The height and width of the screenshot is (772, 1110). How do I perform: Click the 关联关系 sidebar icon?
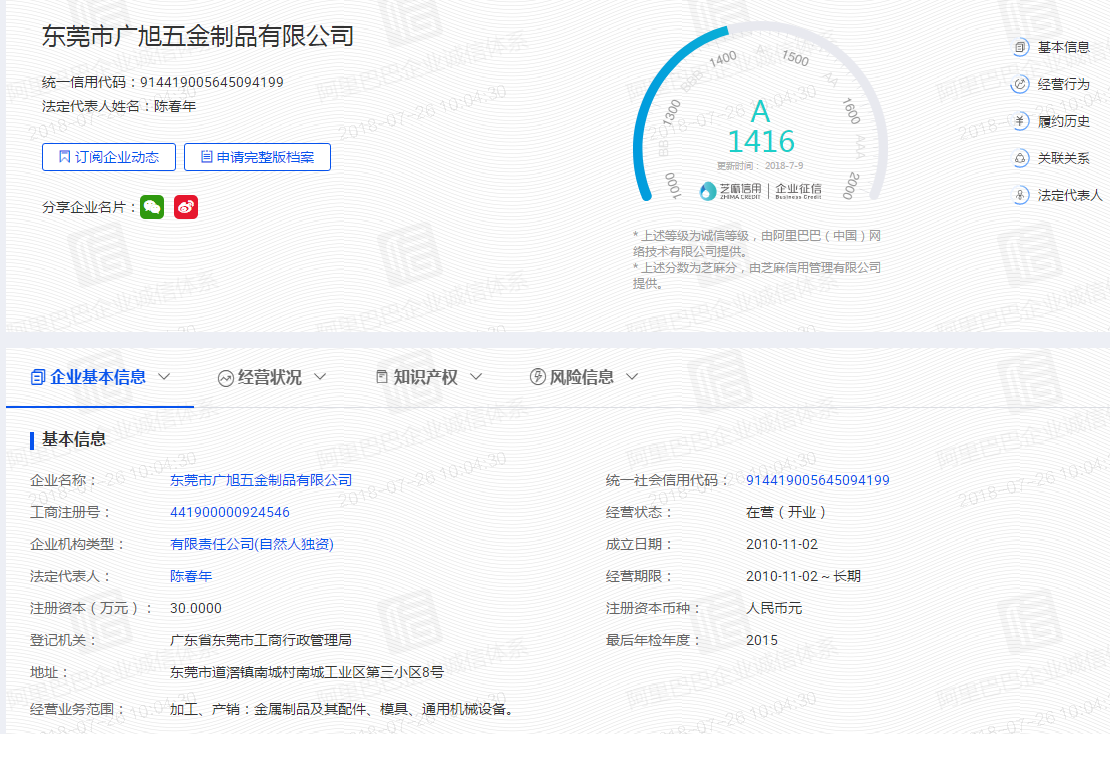pos(1020,158)
